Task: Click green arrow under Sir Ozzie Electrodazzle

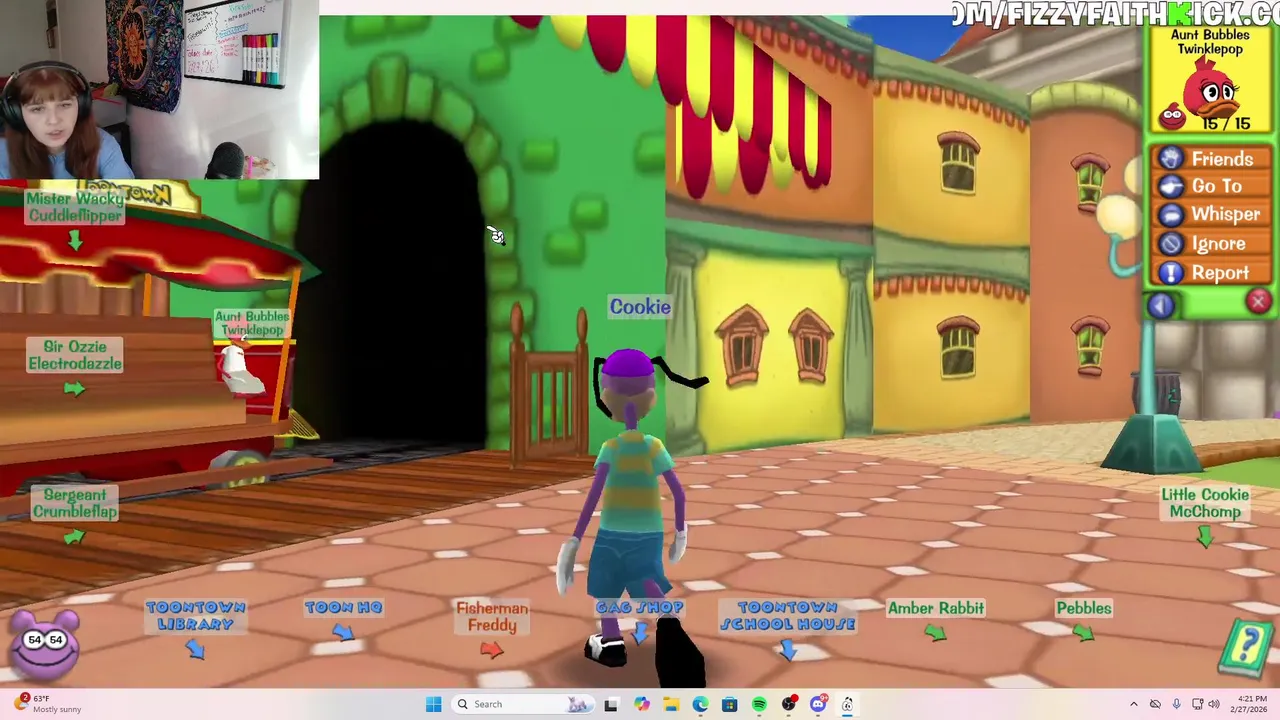Action: point(75,389)
